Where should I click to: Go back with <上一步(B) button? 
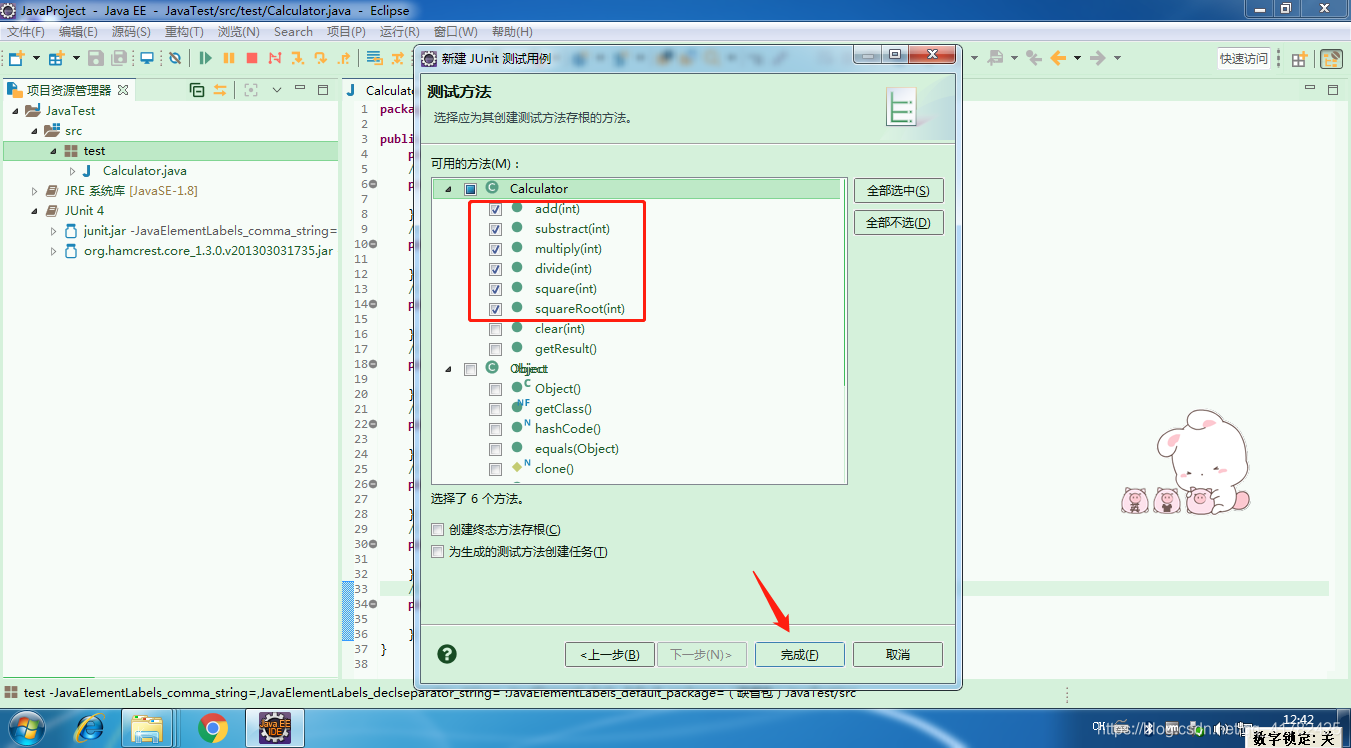tap(610, 655)
